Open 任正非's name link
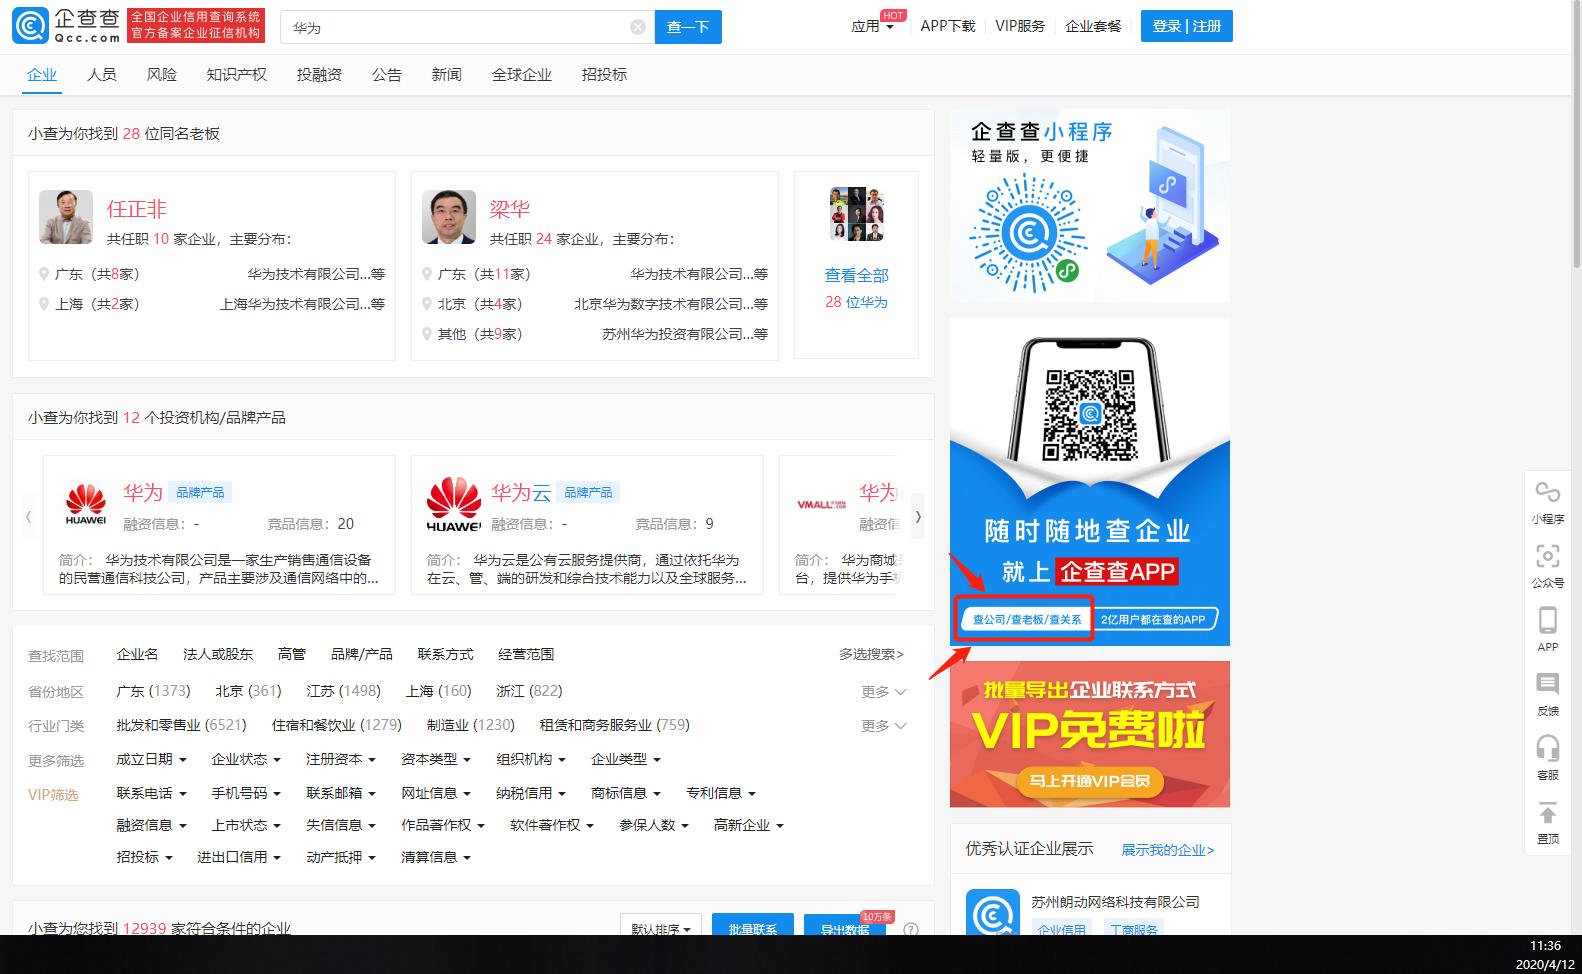Screen dimensions: 1582x974 137,209
